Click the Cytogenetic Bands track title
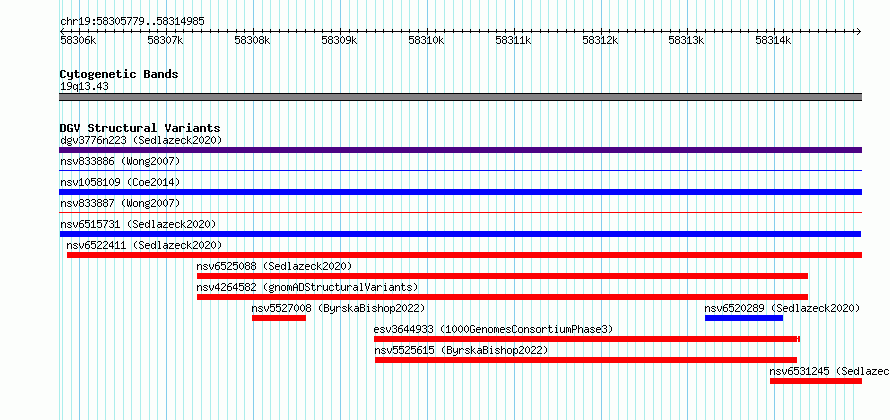 point(119,74)
